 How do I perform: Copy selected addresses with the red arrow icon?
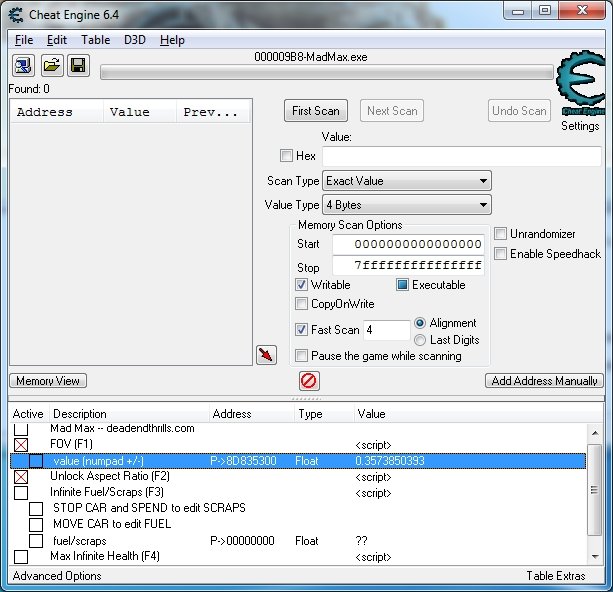coord(266,355)
